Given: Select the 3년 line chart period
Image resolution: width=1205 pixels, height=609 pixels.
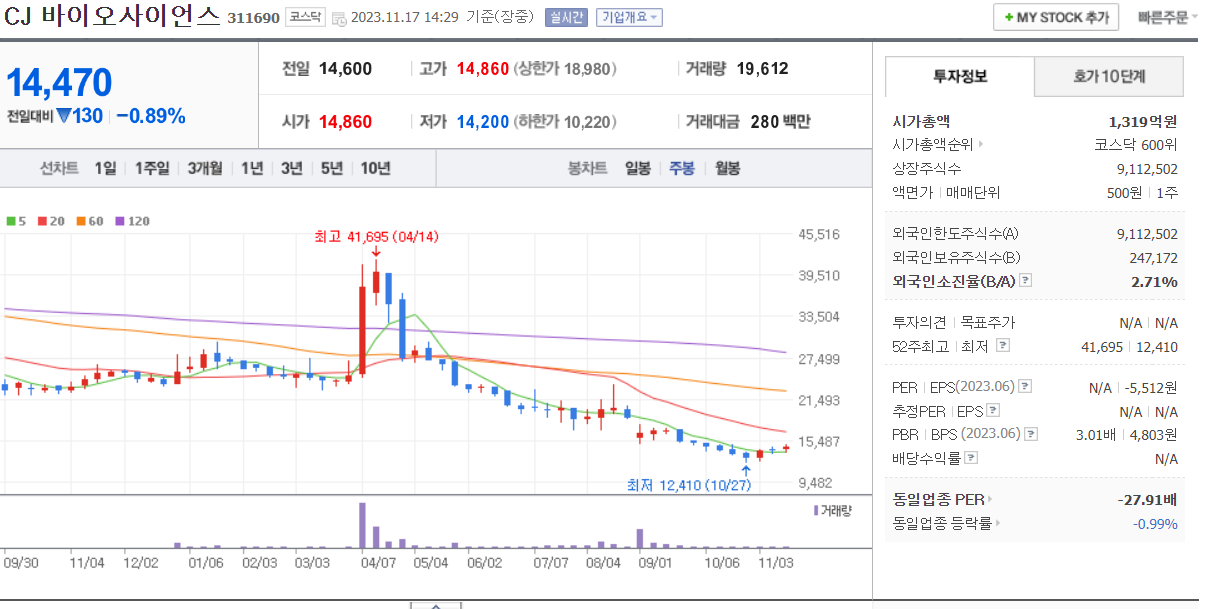Looking at the screenshot, I should click(292, 168).
